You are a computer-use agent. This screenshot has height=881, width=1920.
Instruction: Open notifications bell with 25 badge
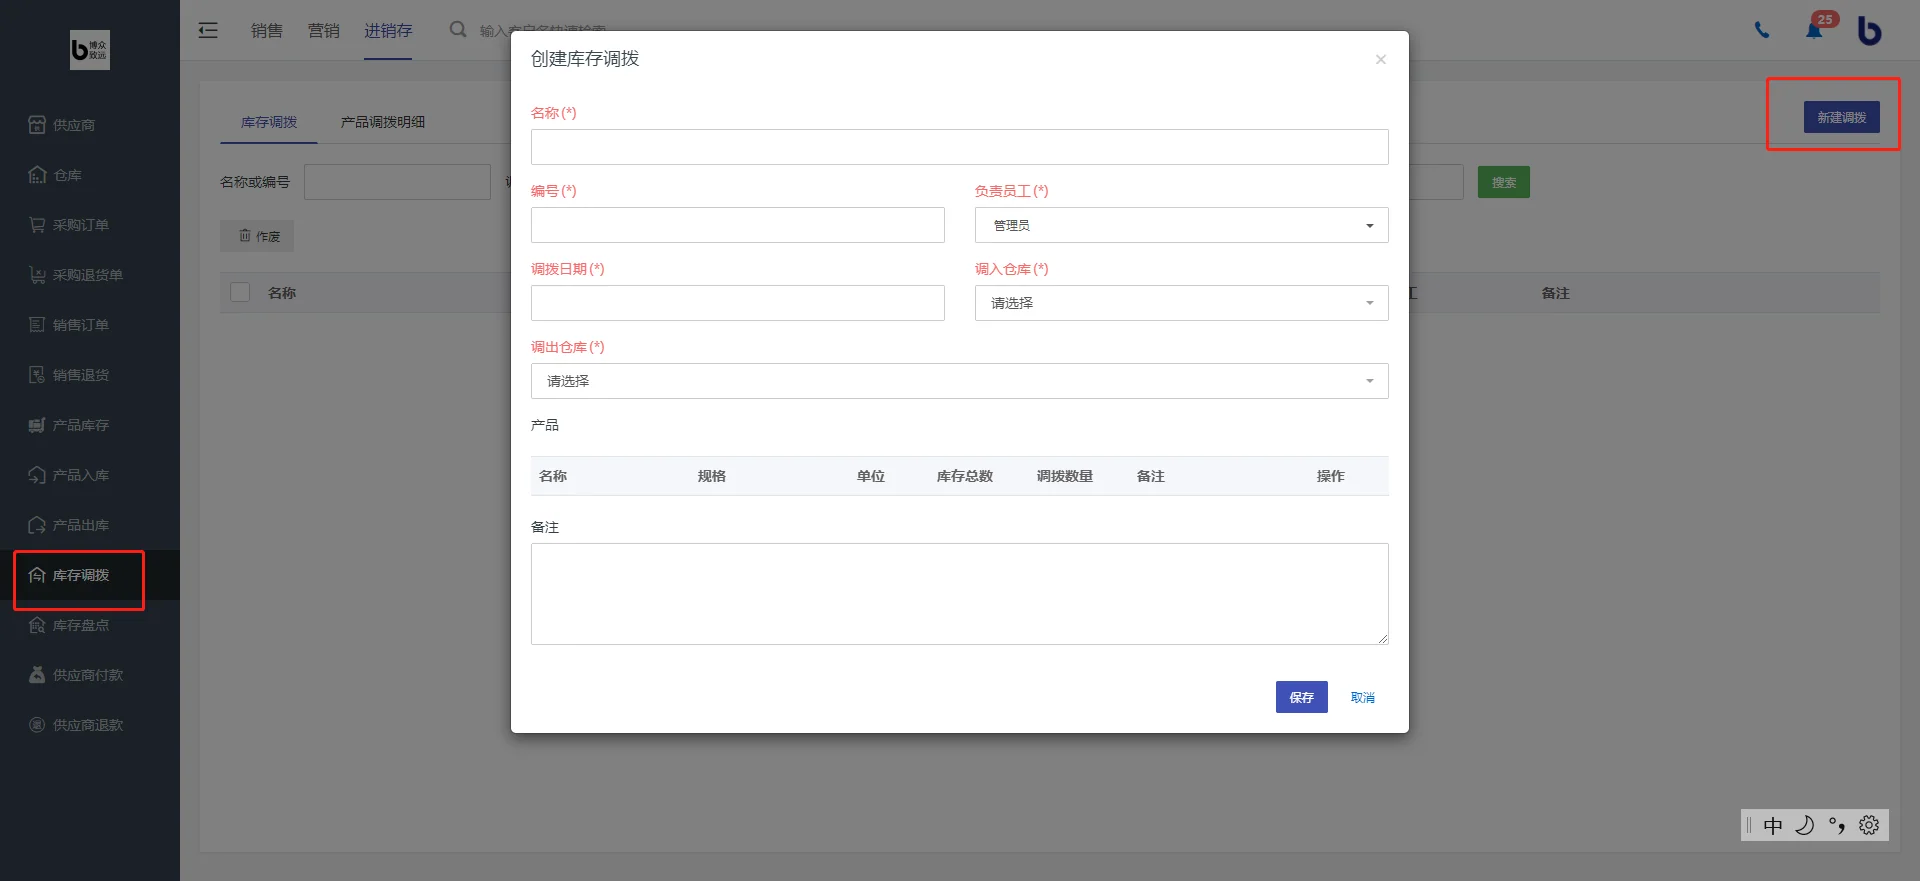point(1815,29)
